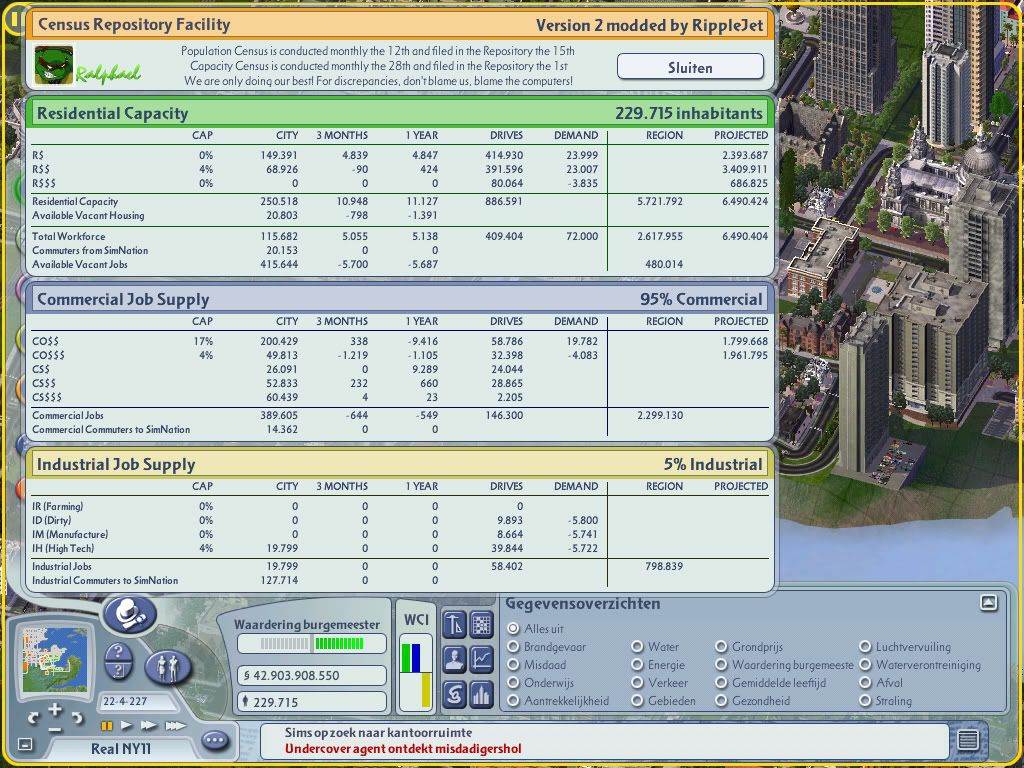
Task: Click the IH (High Tech) row label
Action: pyautogui.click(x=63, y=549)
